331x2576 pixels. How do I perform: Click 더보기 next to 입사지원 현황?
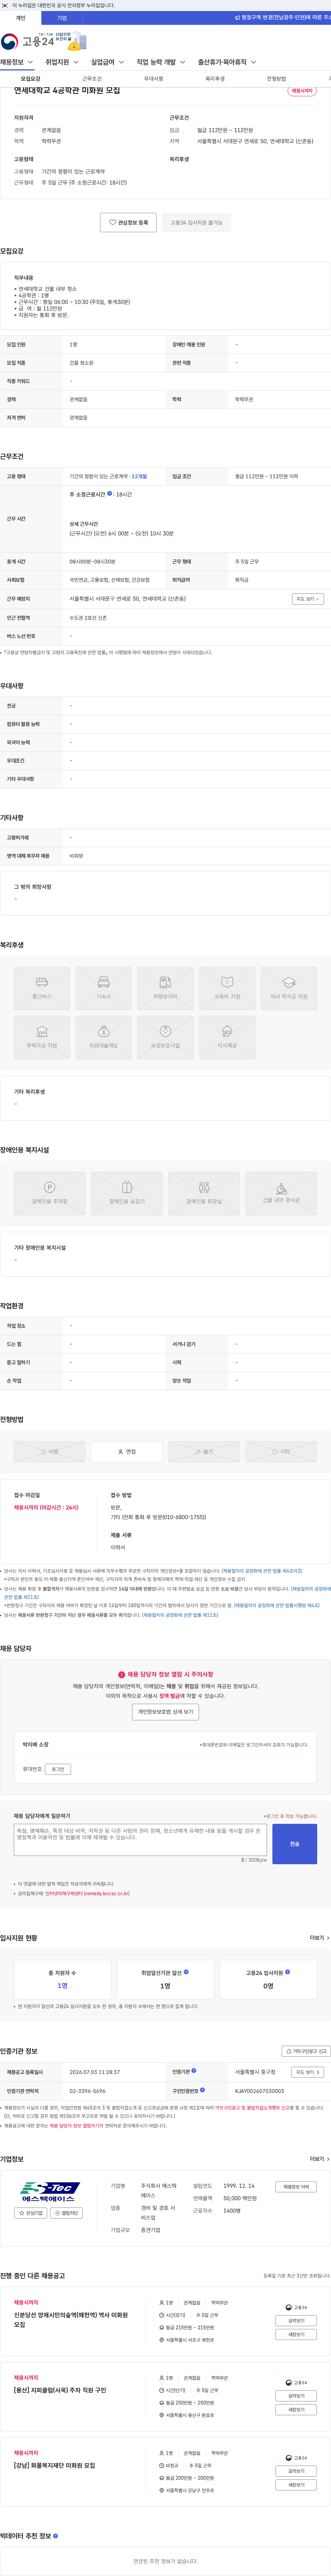[319, 1938]
